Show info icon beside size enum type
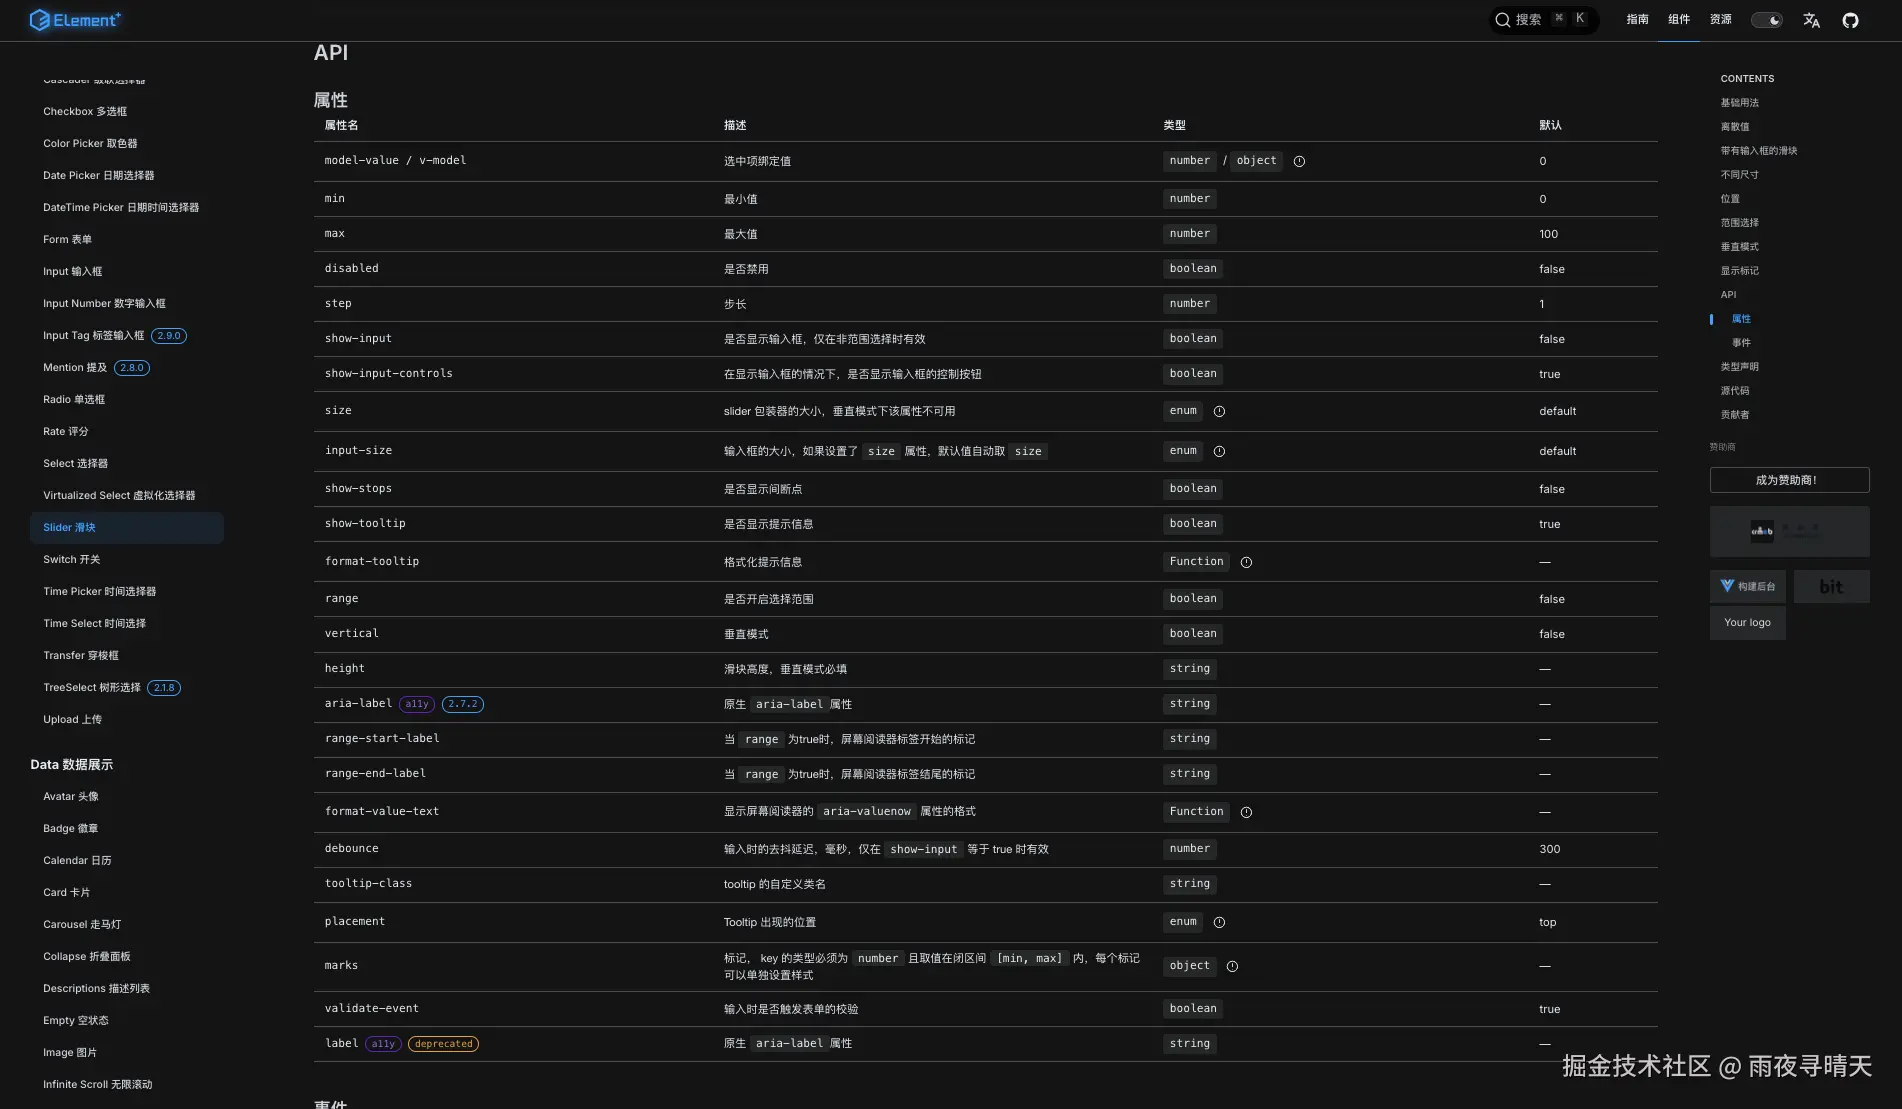The width and height of the screenshot is (1902, 1109). tap(1219, 411)
